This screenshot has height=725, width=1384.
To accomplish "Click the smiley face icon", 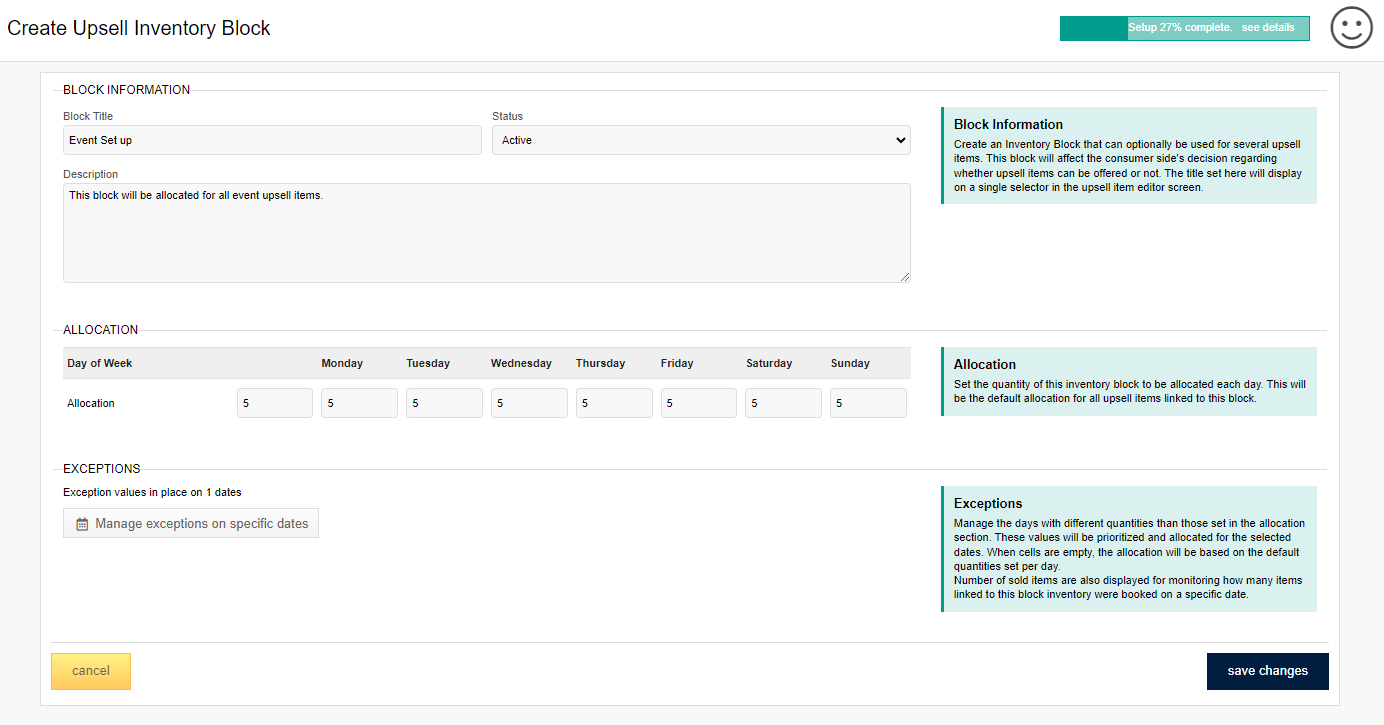I will pyautogui.click(x=1351, y=28).
